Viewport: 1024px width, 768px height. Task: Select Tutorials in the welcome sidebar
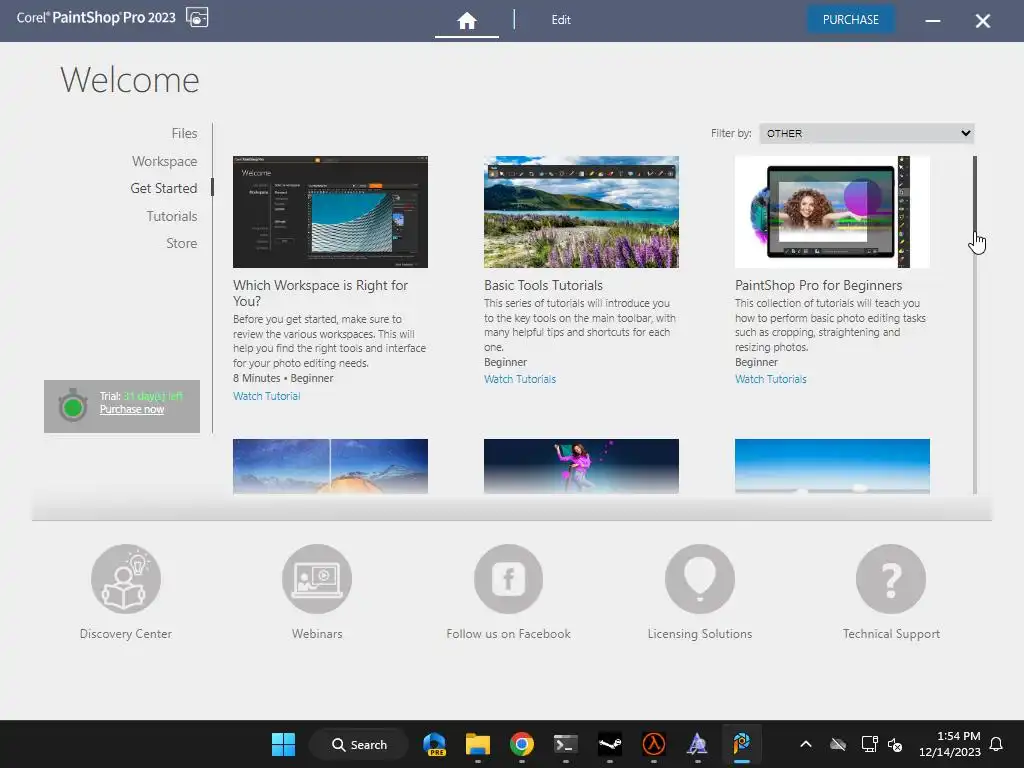(172, 216)
